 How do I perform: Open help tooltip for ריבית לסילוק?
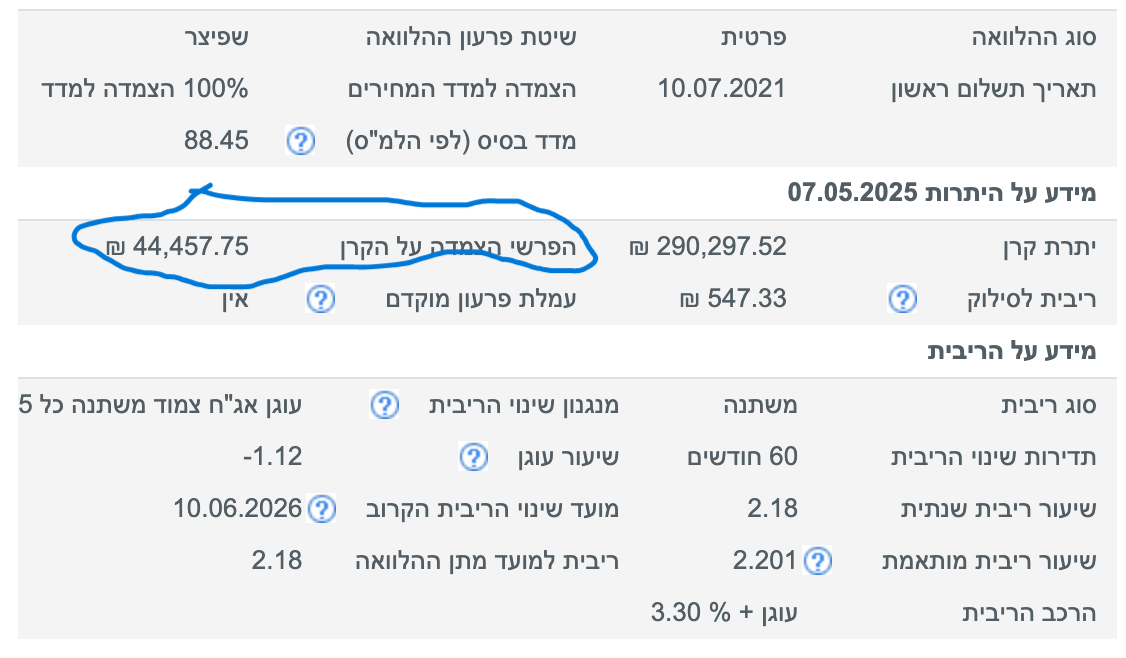coord(902,299)
